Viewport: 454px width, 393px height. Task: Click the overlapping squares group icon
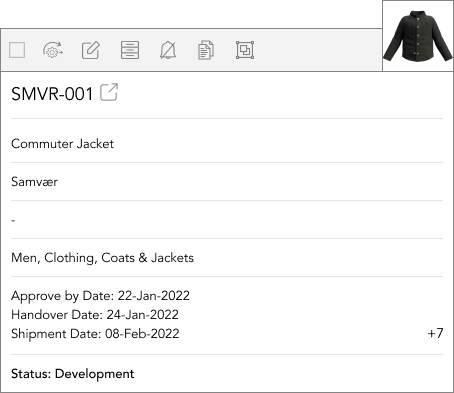tap(245, 50)
